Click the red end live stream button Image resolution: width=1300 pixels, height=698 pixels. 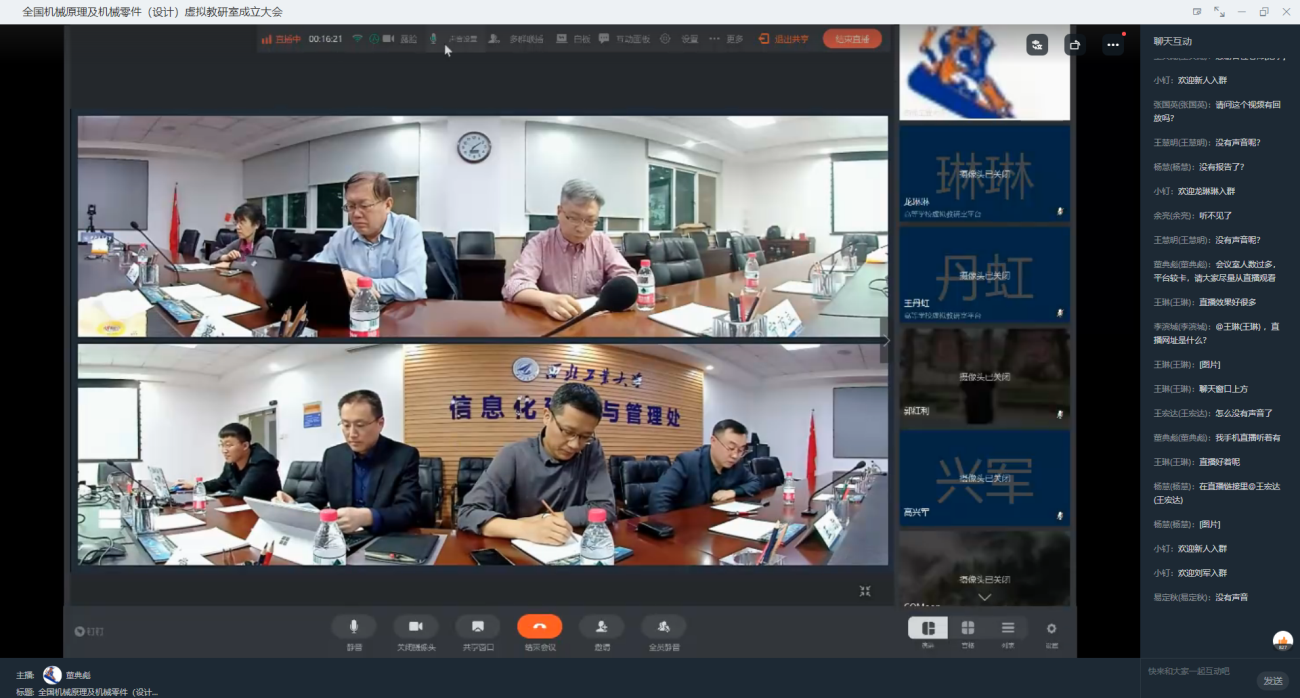coord(852,39)
